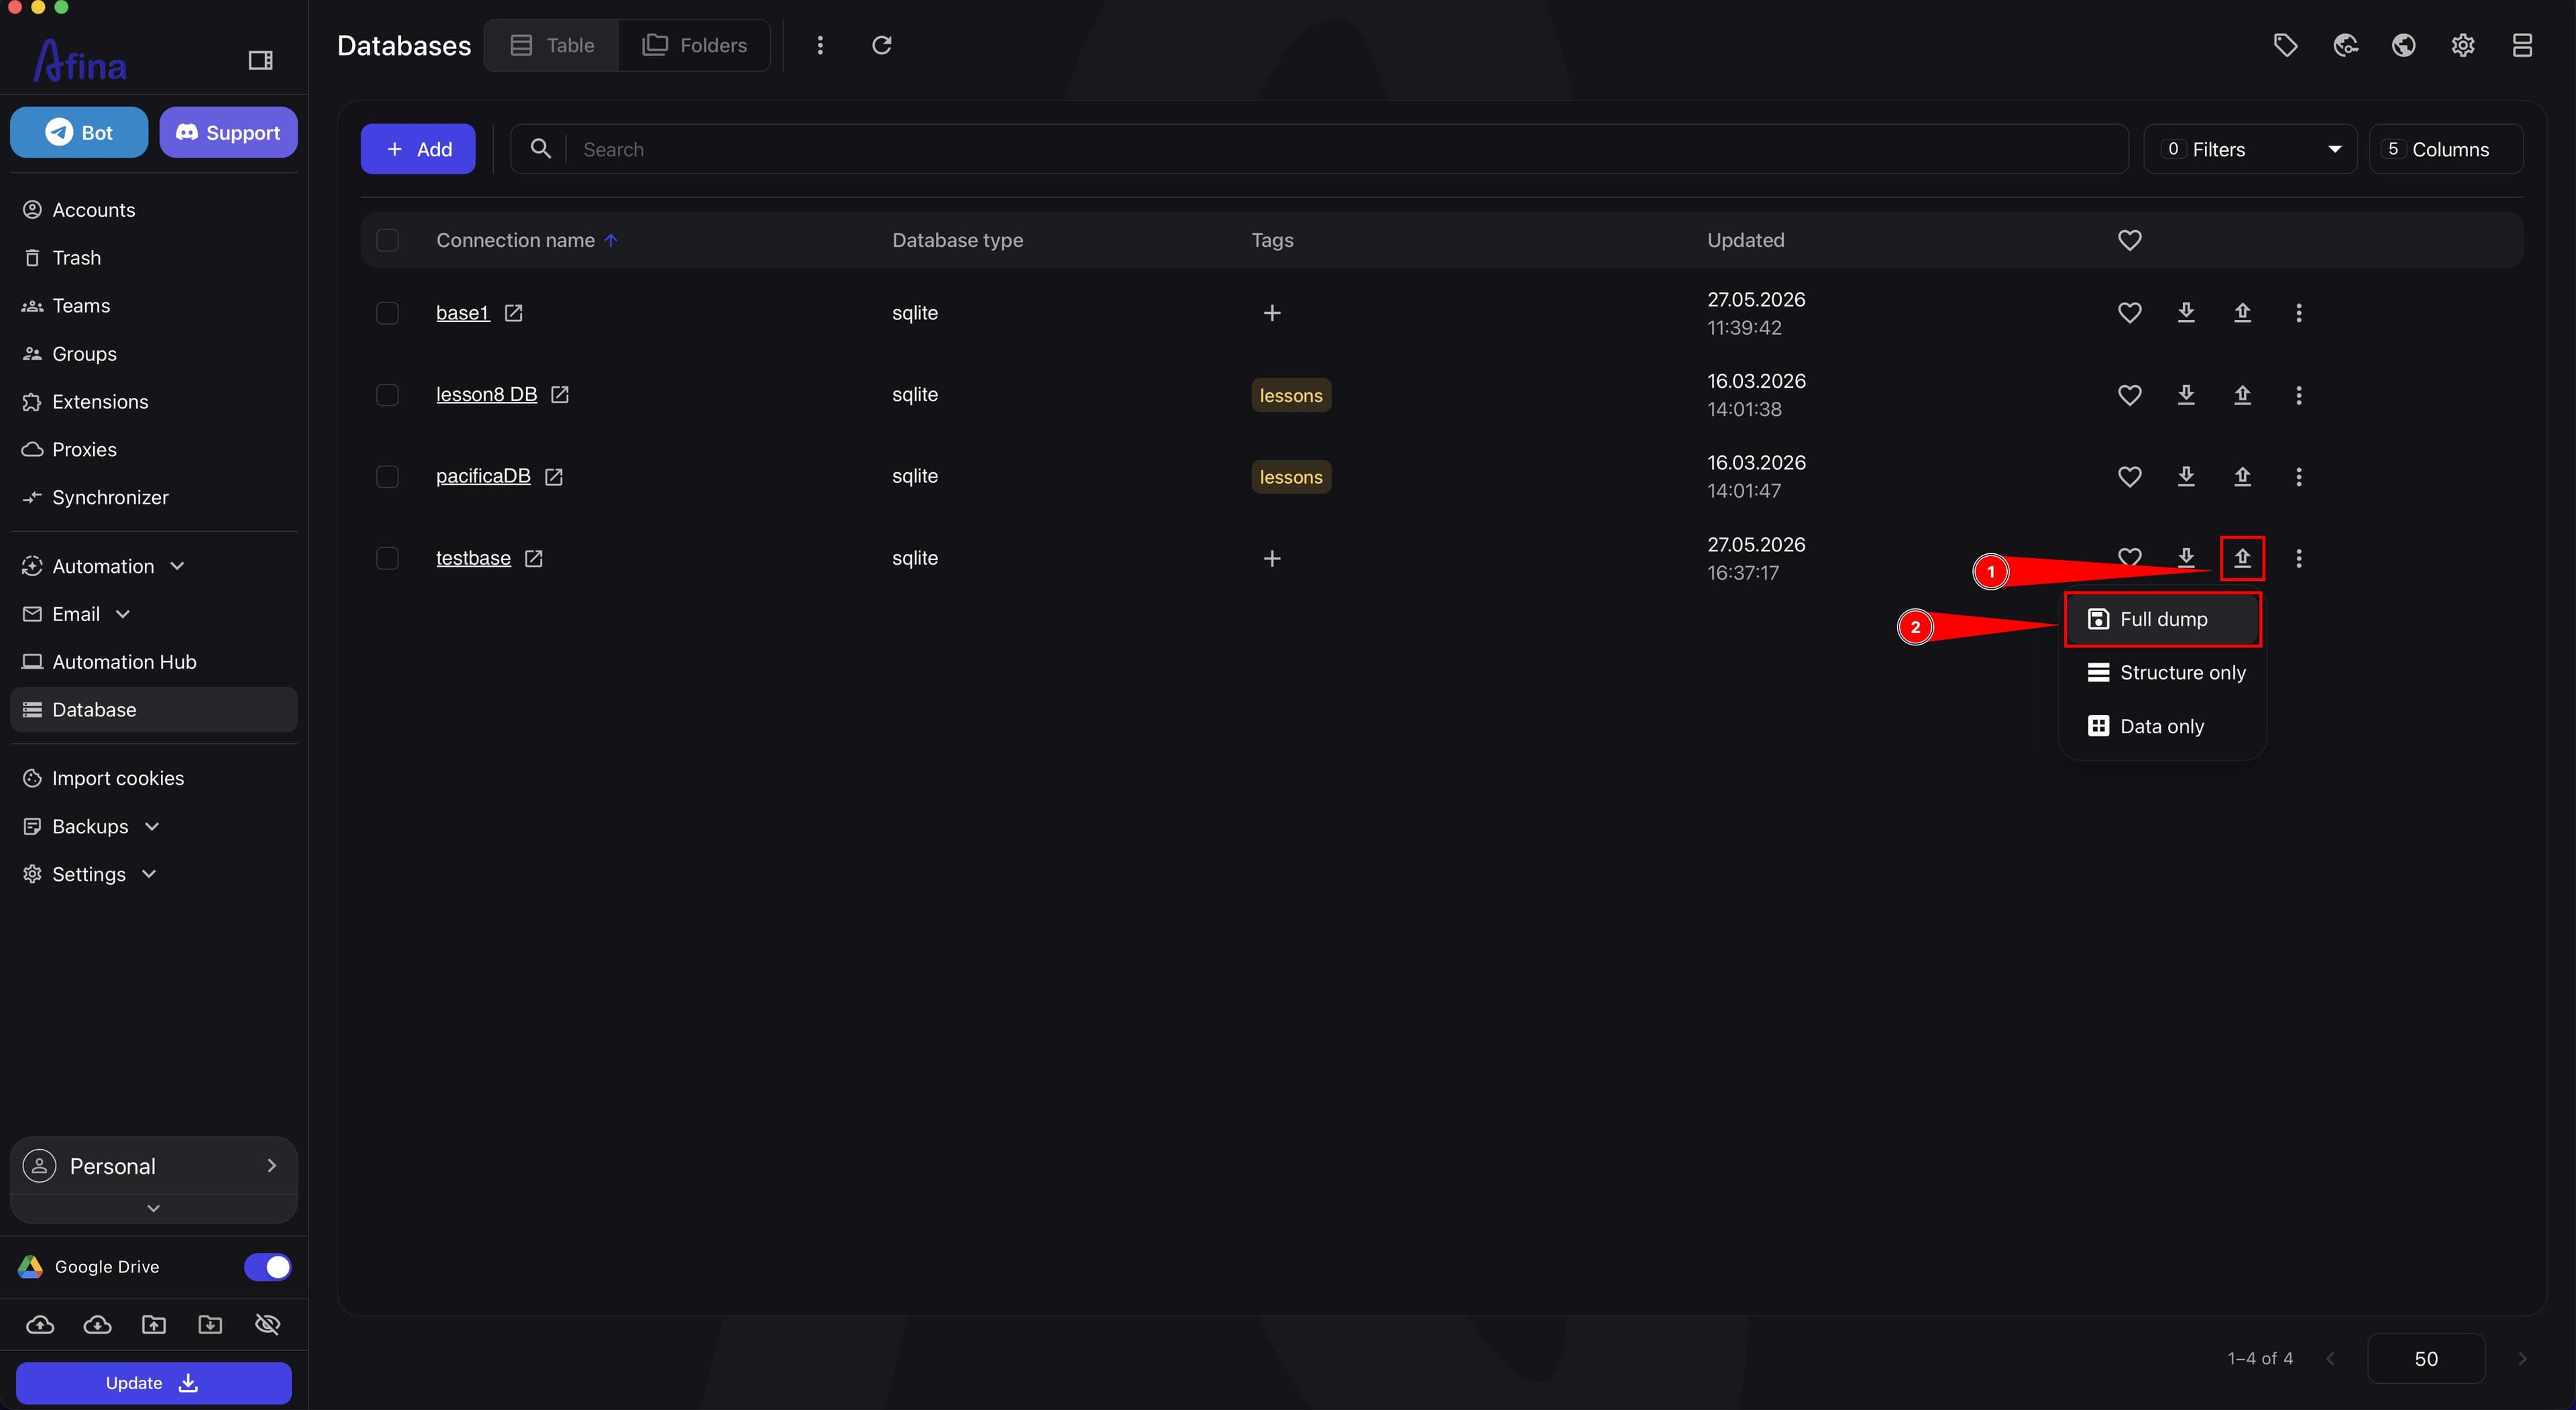2576x1410 pixels.
Task: Import dump into base1 via download icon
Action: pos(2186,313)
